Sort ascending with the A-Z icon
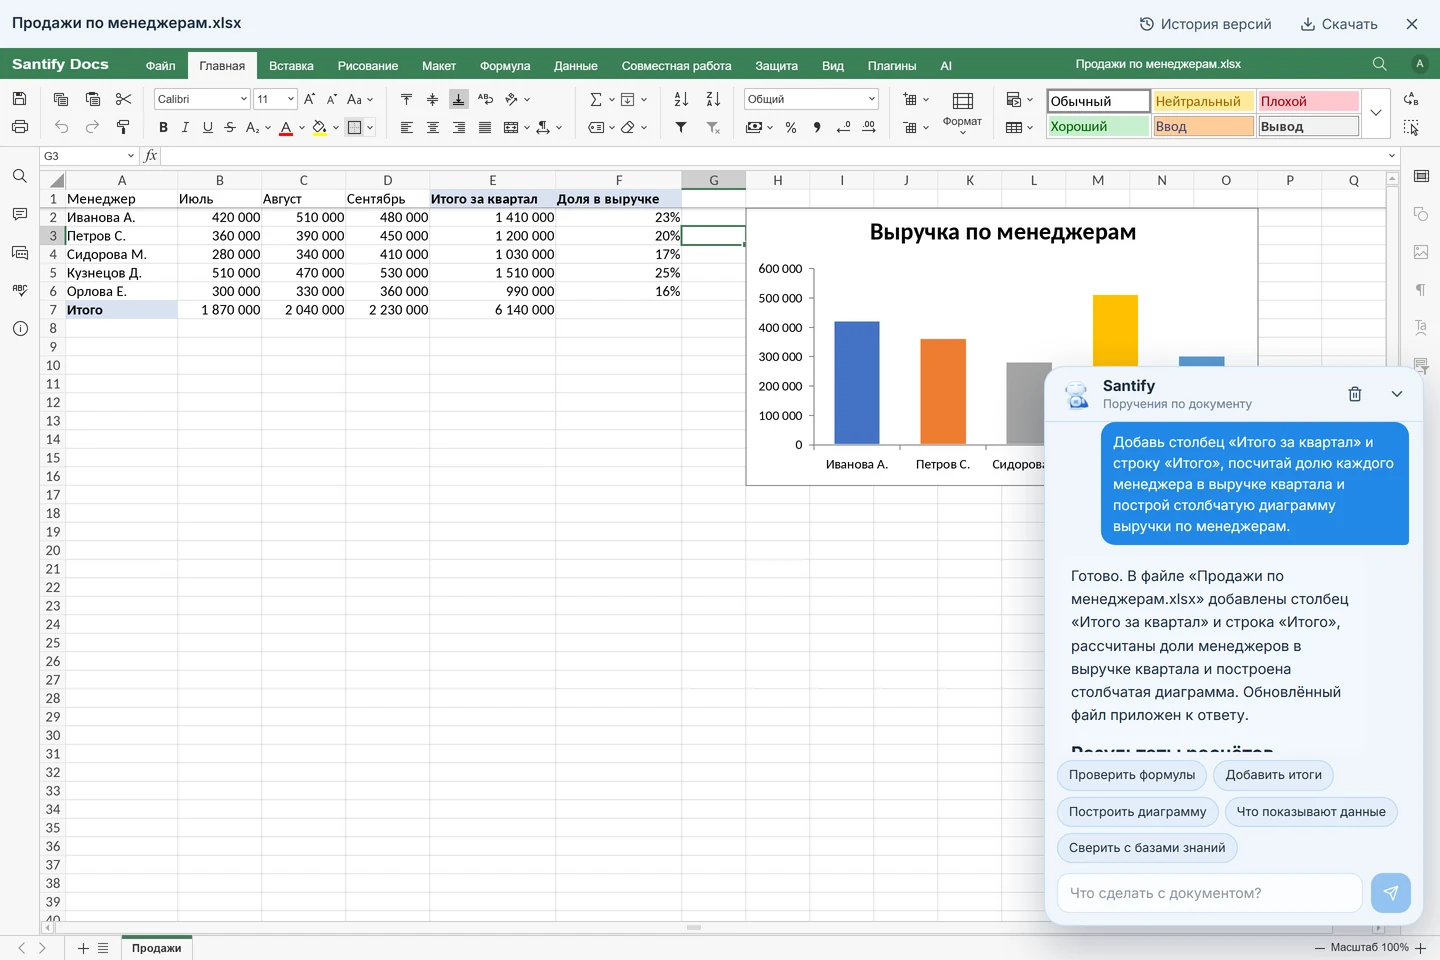The height and width of the screenshot is (960, 1440). [681, 99]
